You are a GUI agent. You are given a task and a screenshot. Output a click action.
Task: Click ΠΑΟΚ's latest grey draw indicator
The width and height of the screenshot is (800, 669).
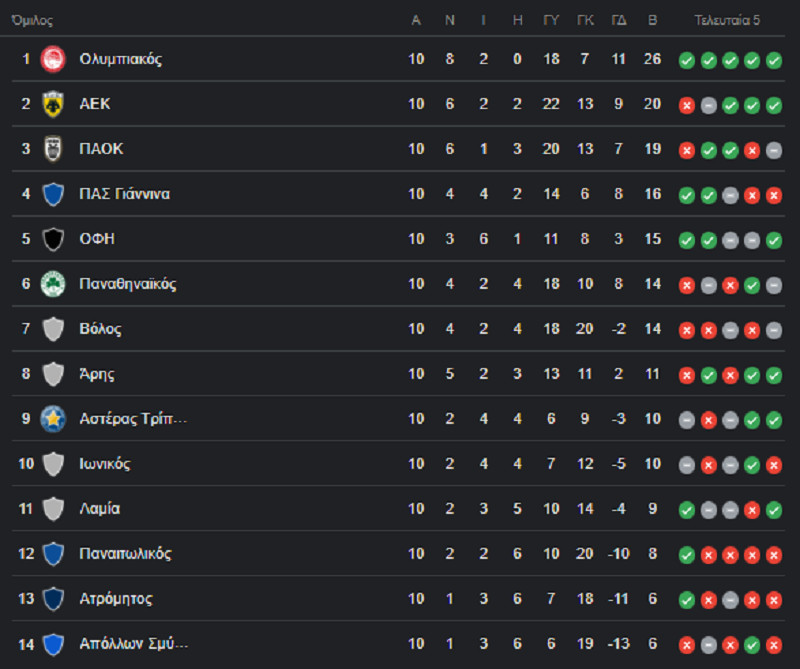click(774, 150)
